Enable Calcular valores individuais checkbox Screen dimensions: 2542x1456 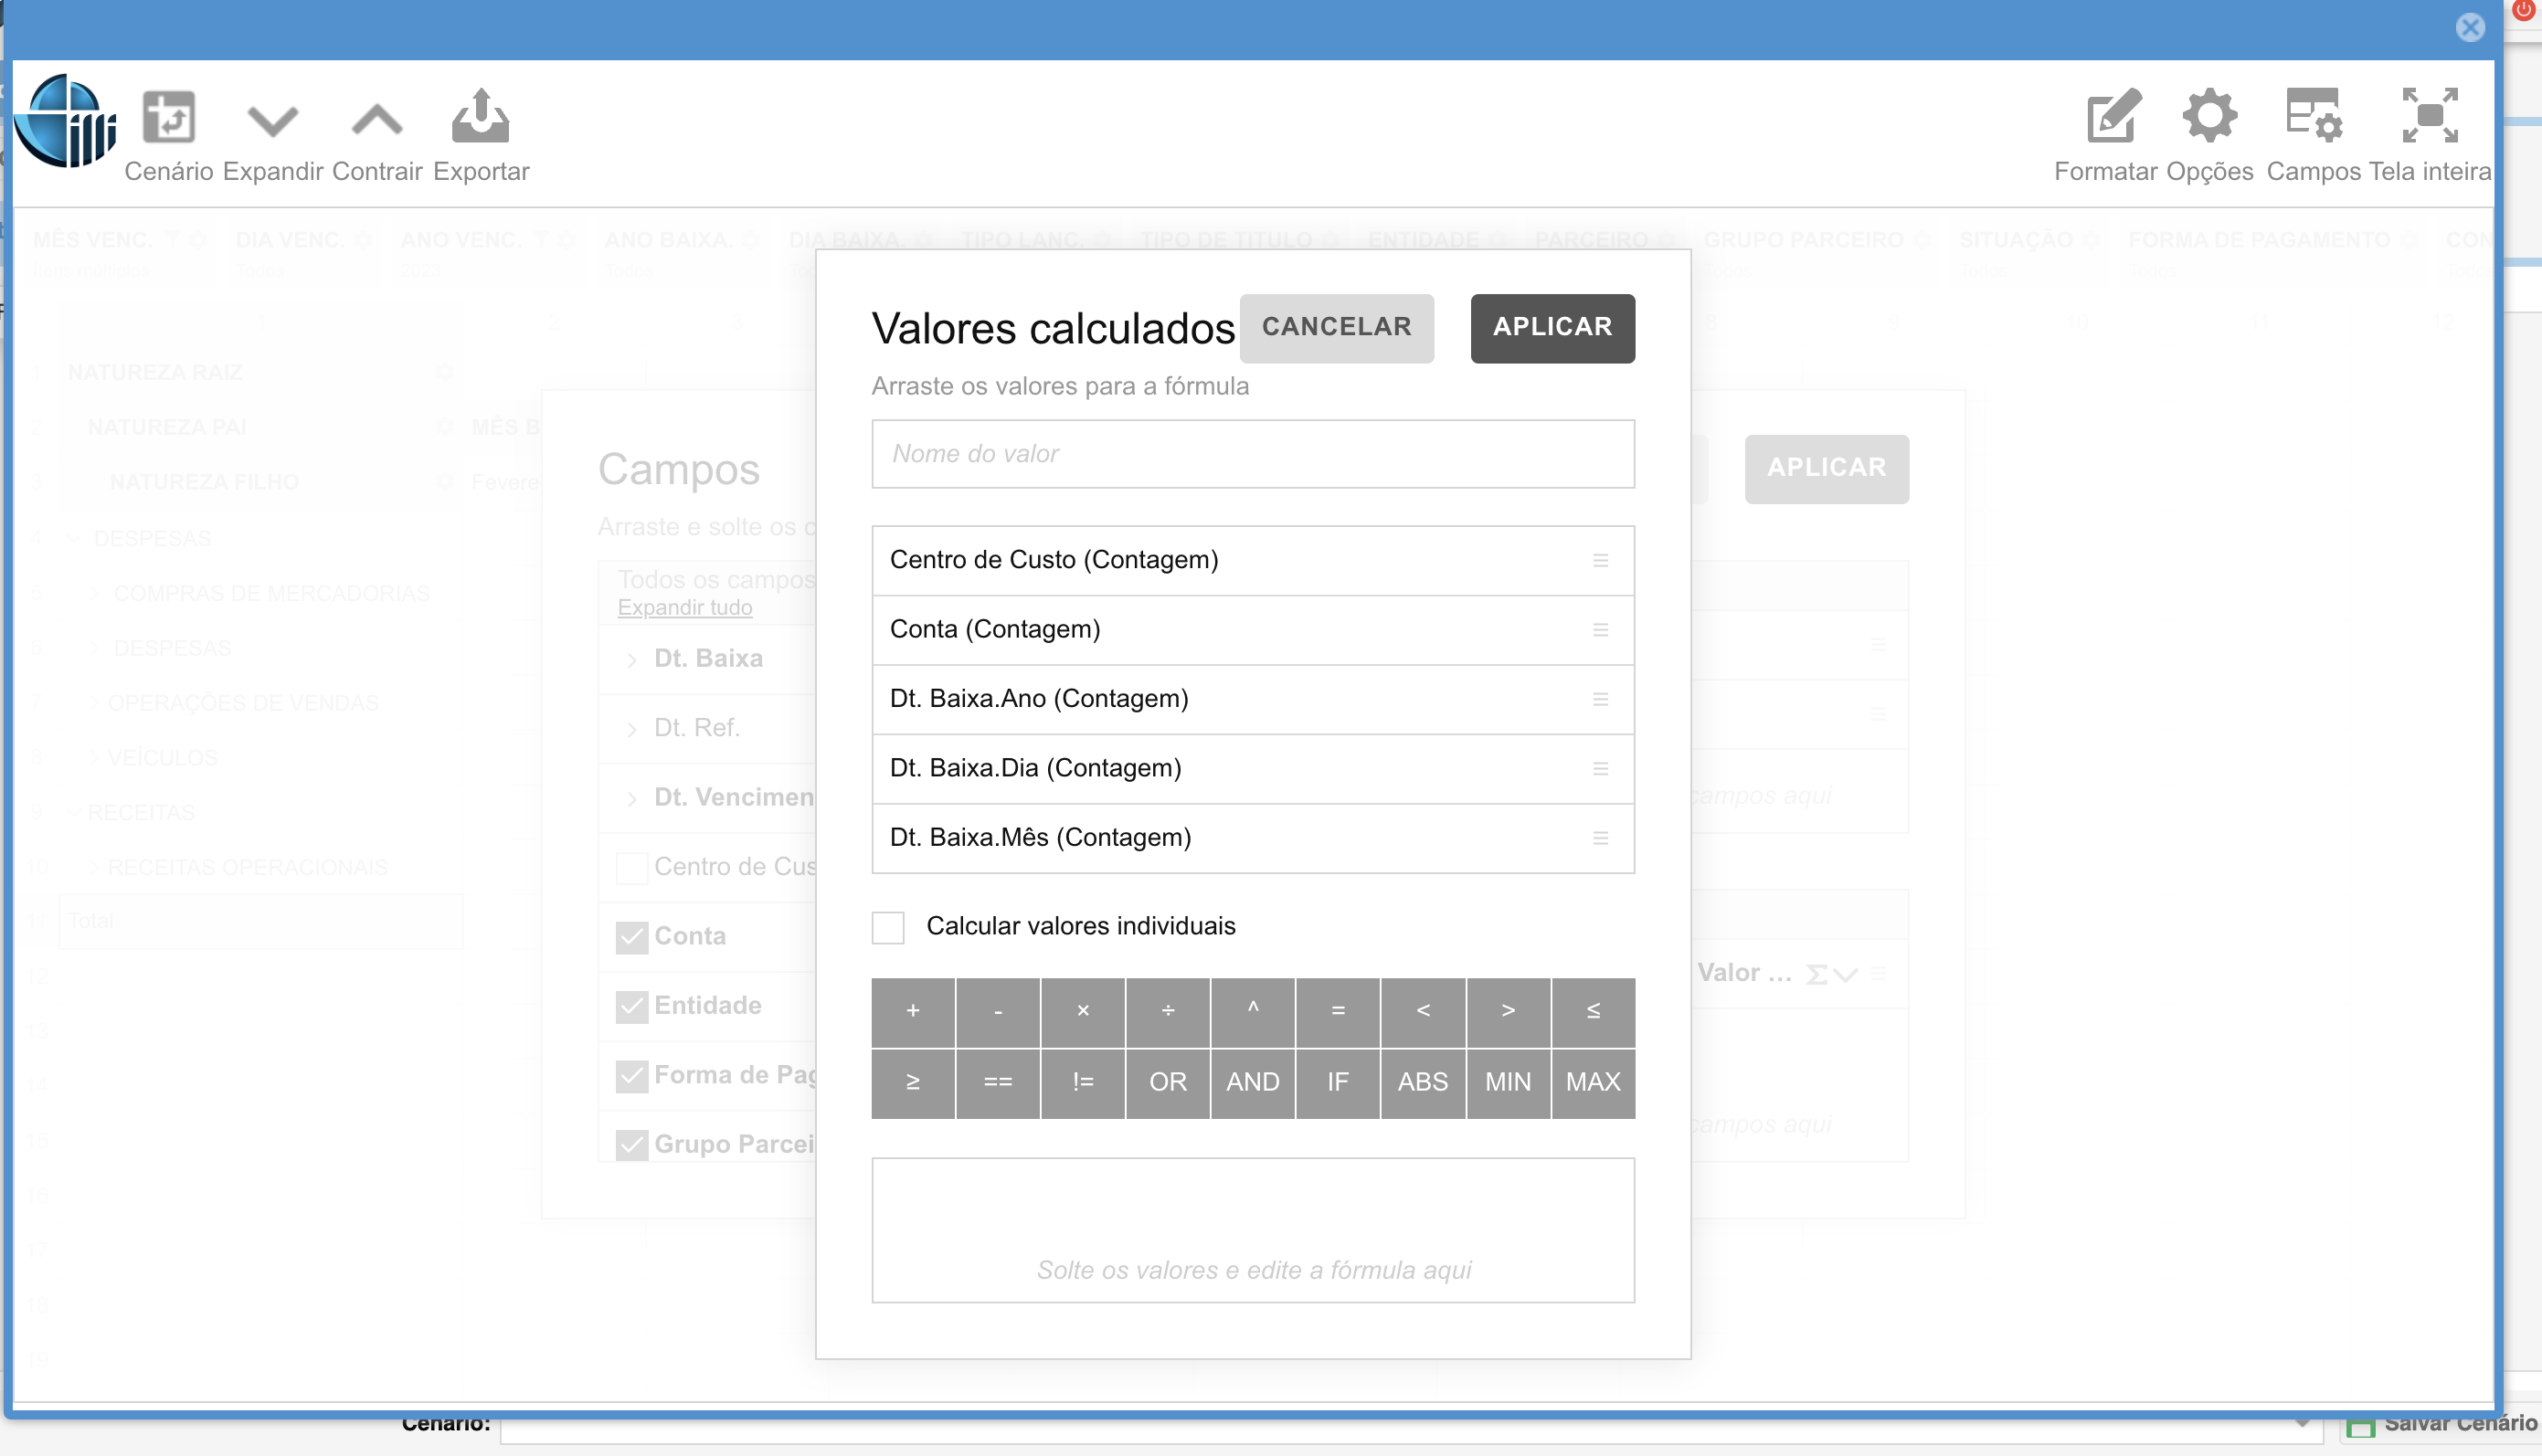(x=888, y=927)
